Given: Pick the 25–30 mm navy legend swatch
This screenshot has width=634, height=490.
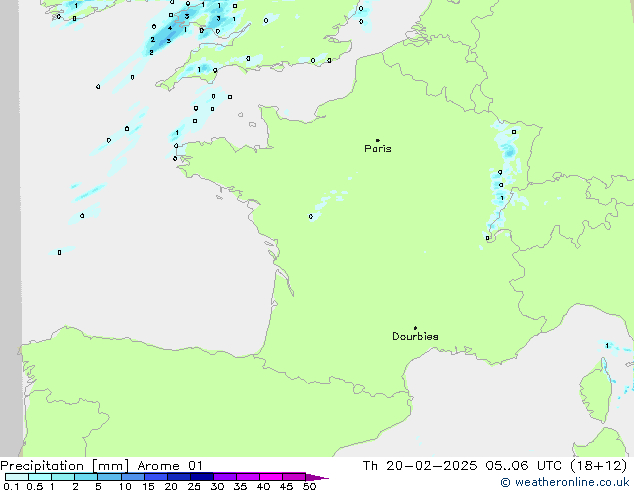Looking at the screenshot, I should point(202,477).
